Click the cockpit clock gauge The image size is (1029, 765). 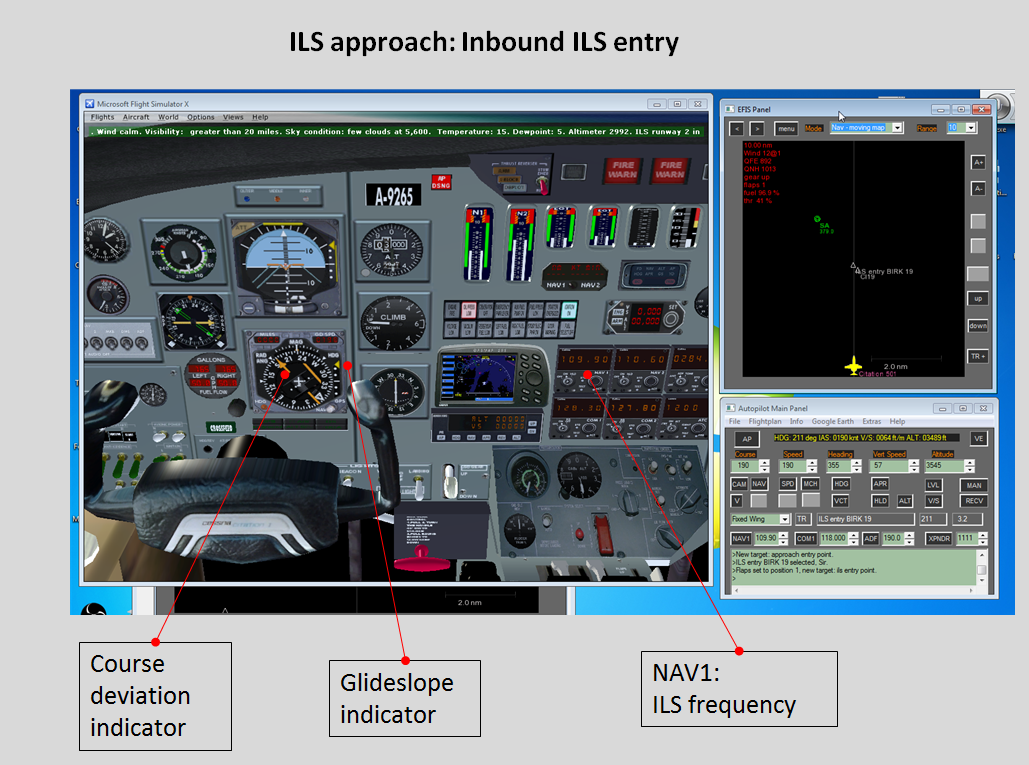pos(106,239)
